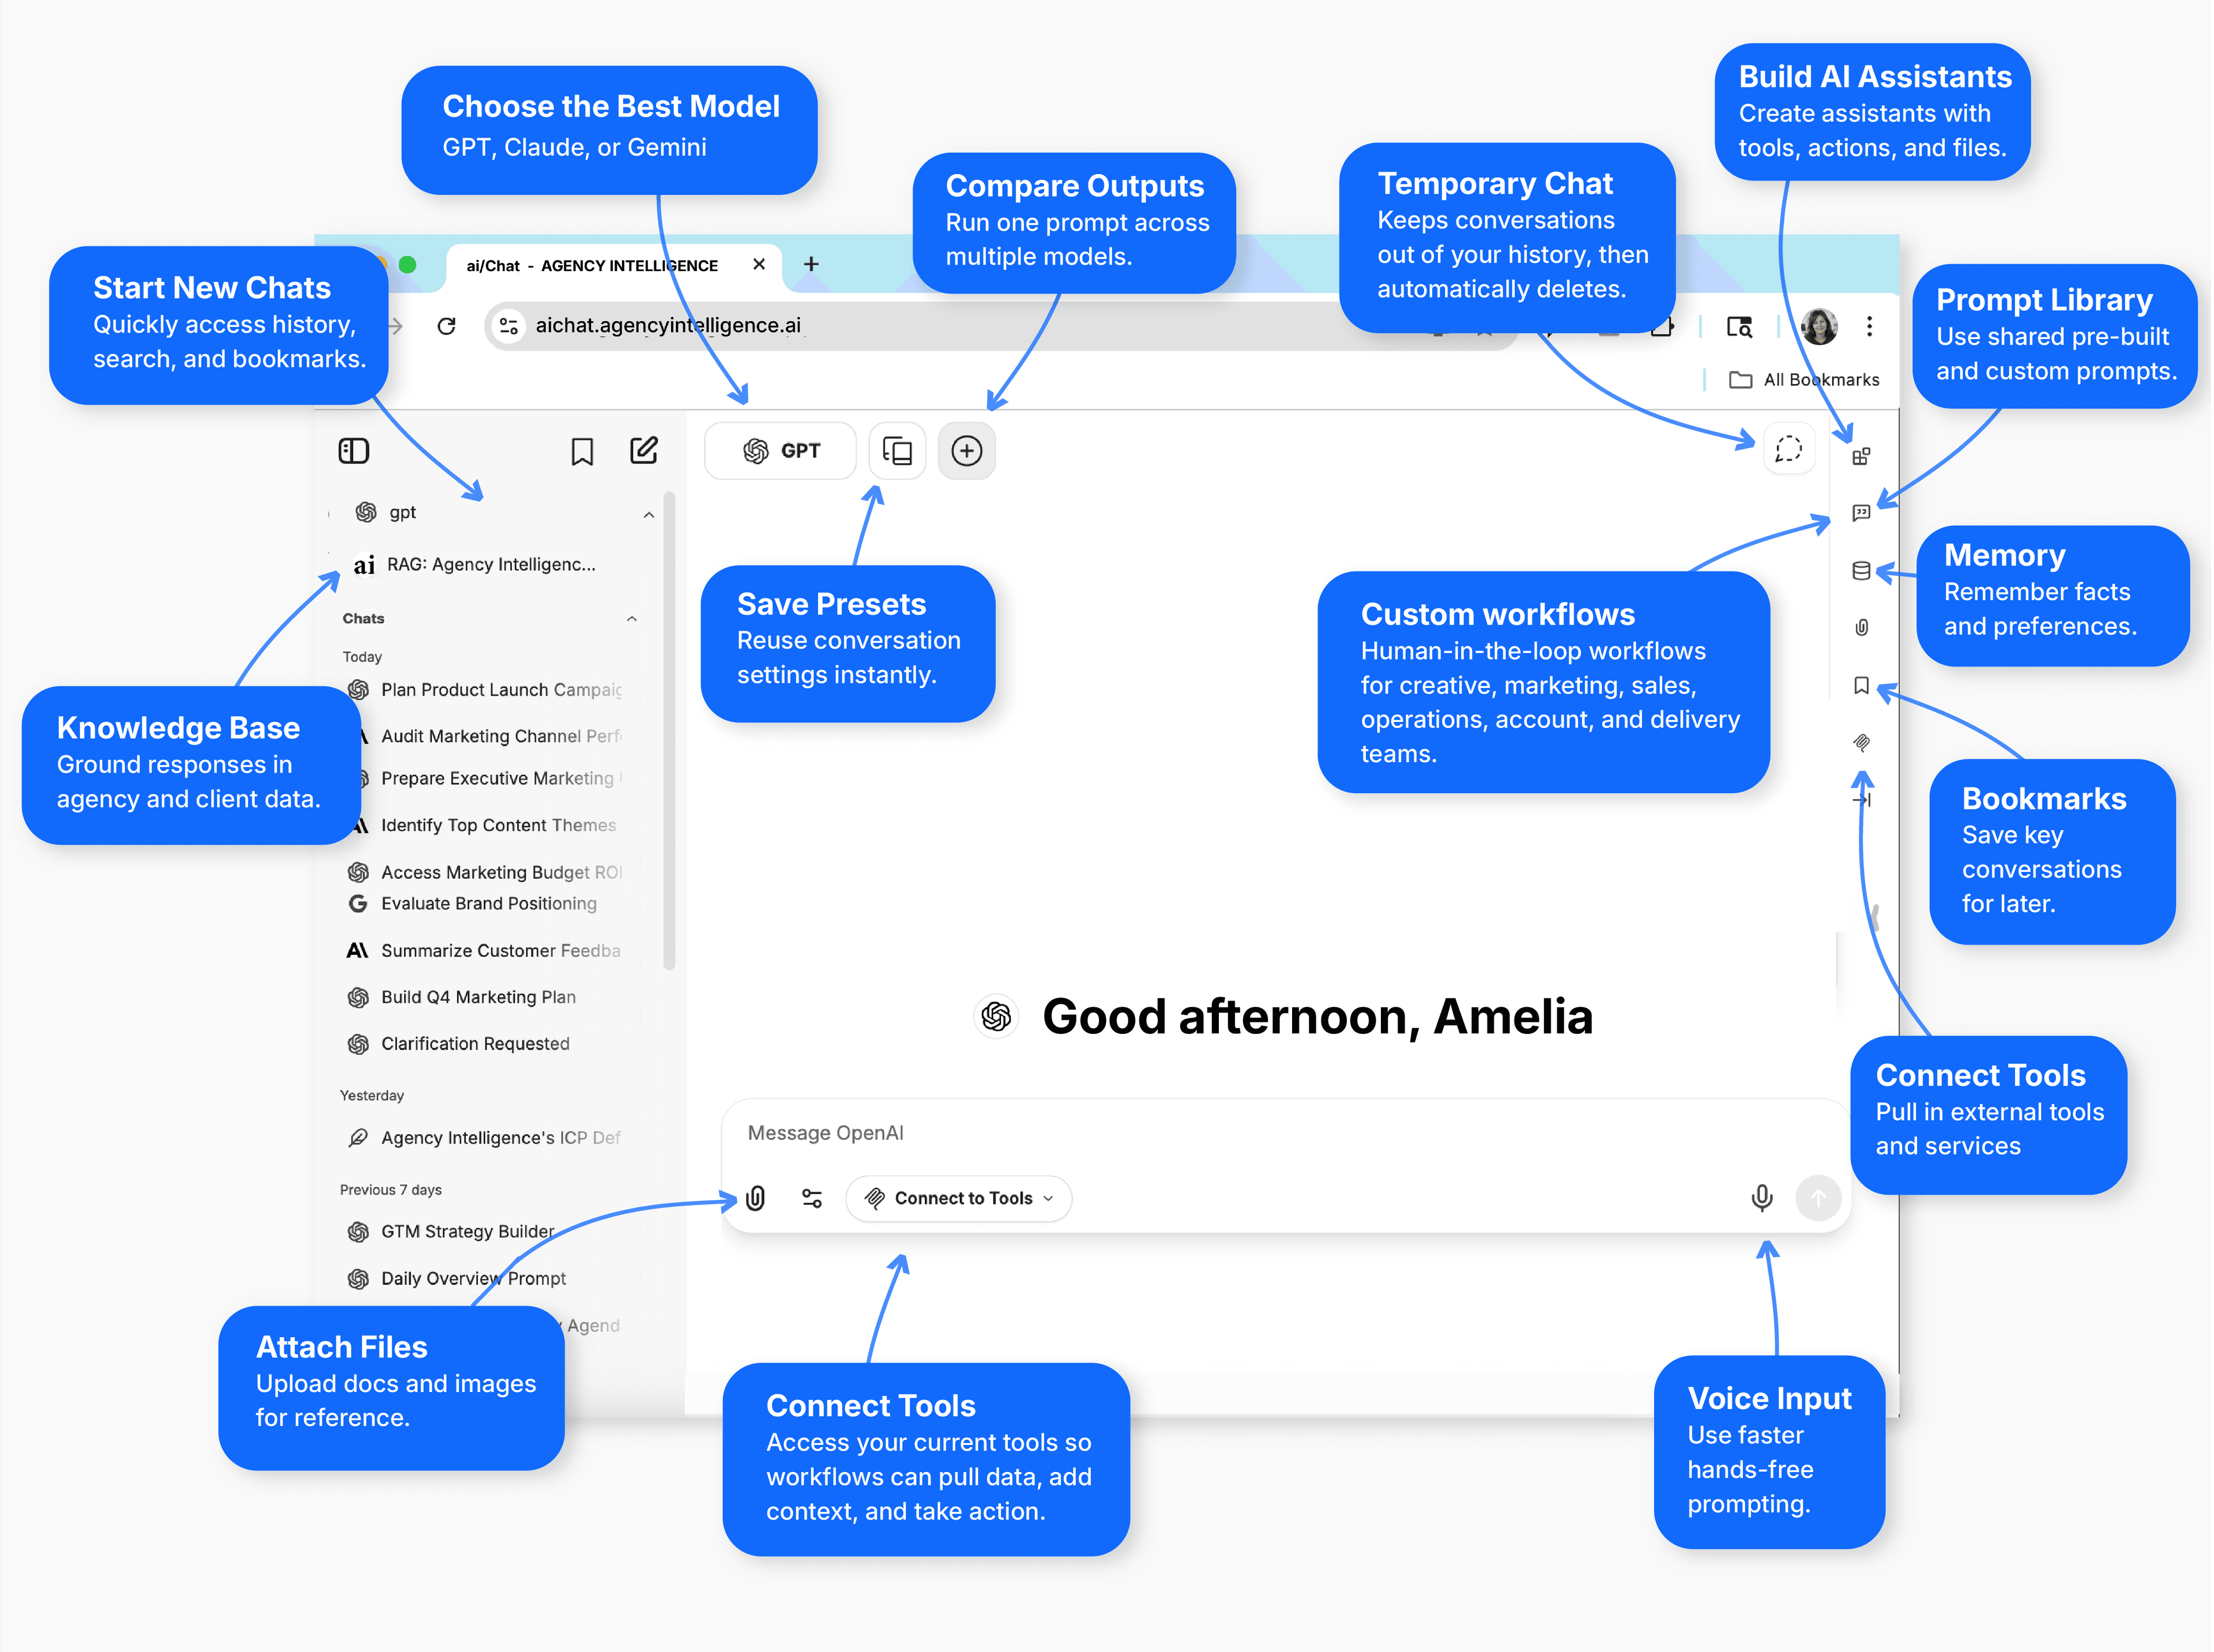This screenshot has height=1652, width=2214.
Task: Open the attachments paperclip in the right rail
Action: point(1861,628)
